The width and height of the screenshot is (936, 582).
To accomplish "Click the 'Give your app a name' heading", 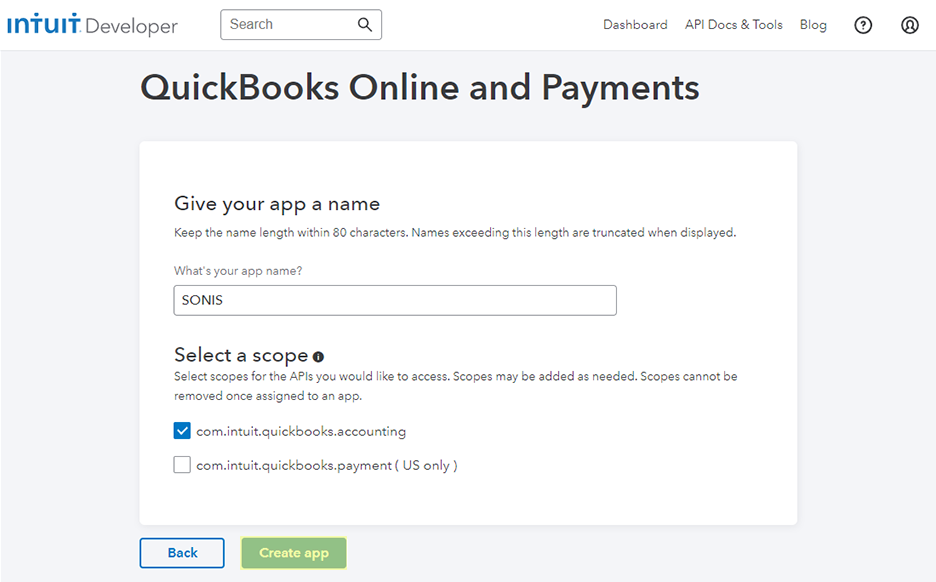I will (277, 204).
